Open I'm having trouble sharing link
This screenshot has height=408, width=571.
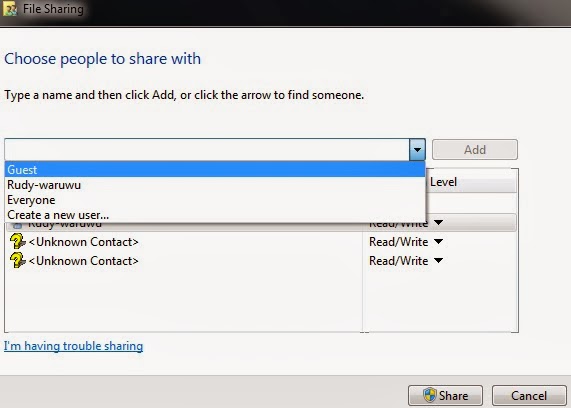click(73, 346)
